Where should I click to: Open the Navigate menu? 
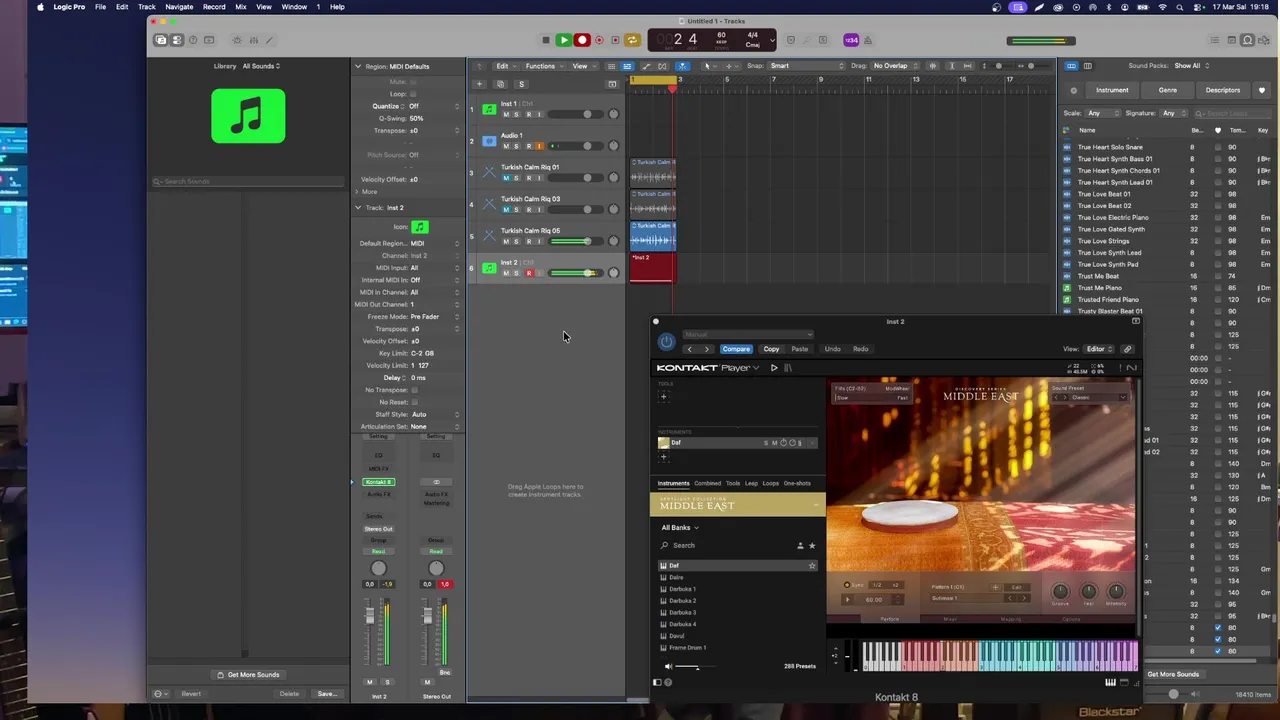pyautogui.click(x=179, y=7)
